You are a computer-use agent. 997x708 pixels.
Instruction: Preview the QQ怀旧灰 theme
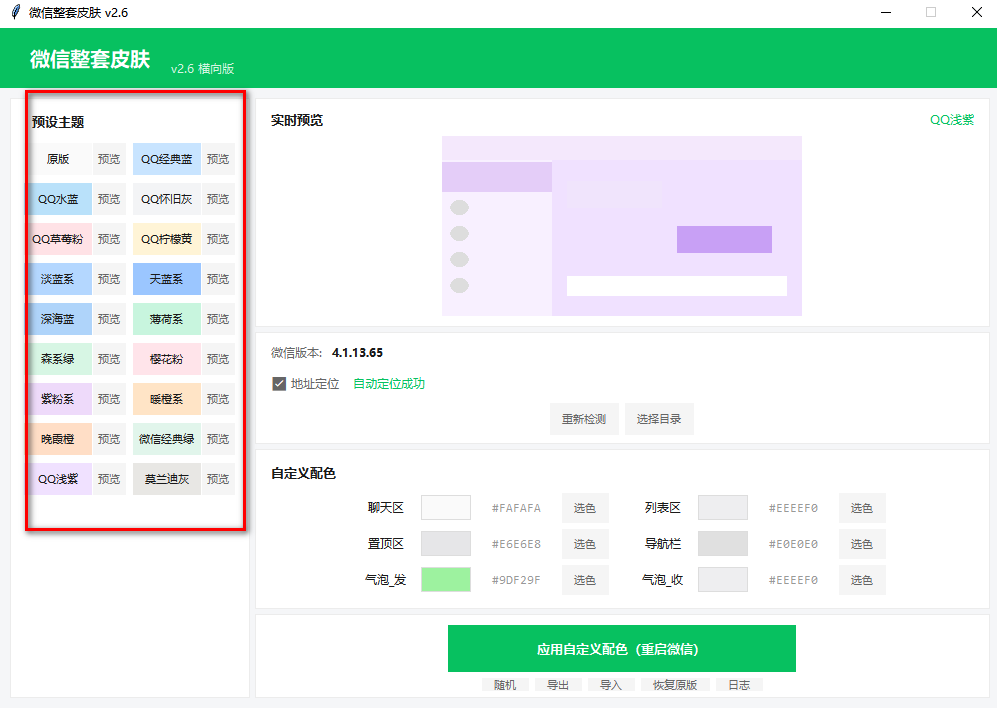(218, 199)
